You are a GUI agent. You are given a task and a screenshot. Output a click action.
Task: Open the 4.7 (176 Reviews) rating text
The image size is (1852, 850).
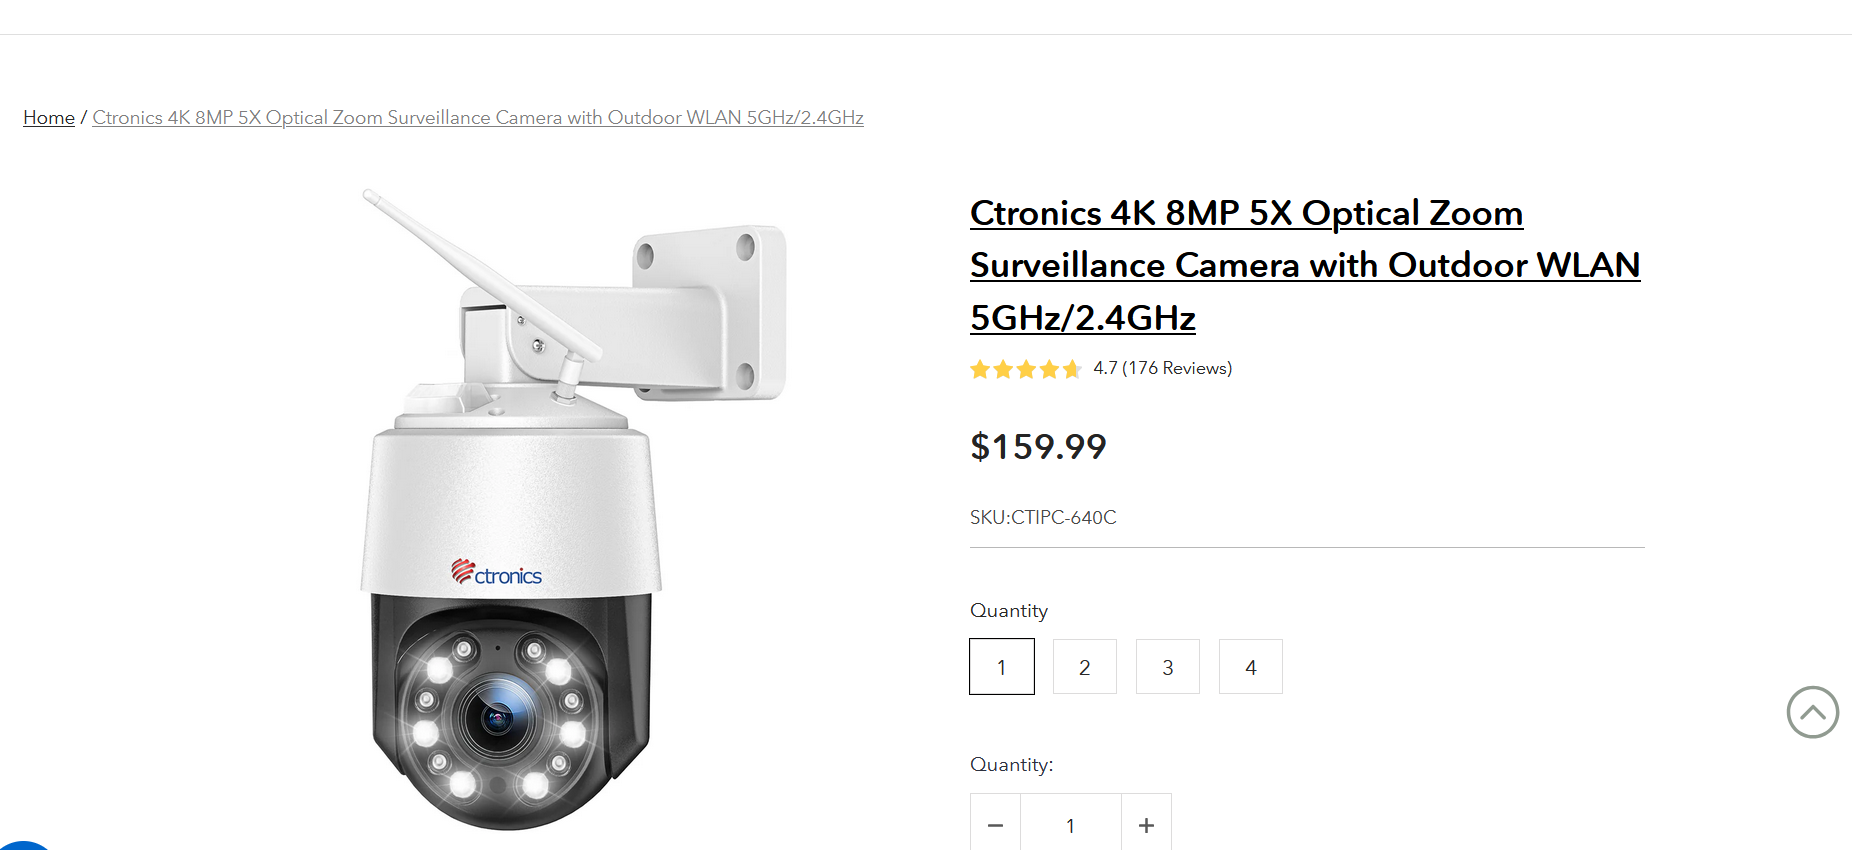click(x=1162, y=369)
